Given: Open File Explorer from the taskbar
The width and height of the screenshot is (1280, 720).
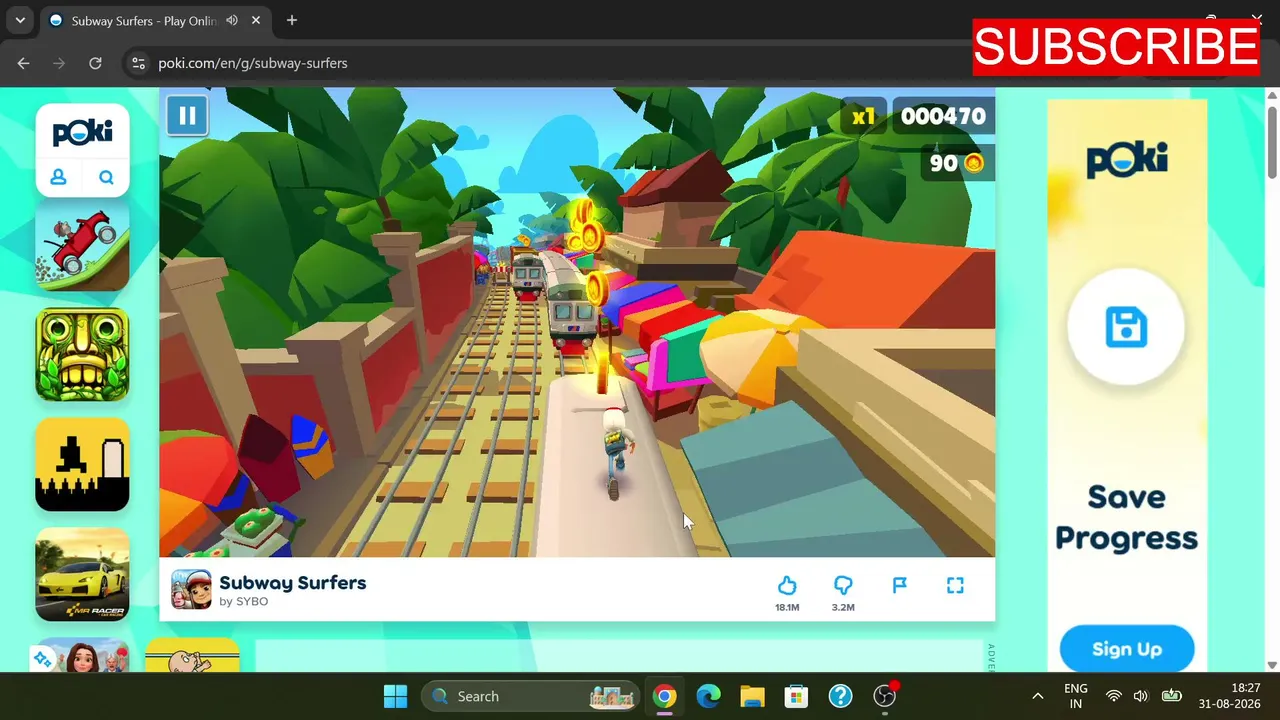Looking at the screenshot, I should coord(752,696).
